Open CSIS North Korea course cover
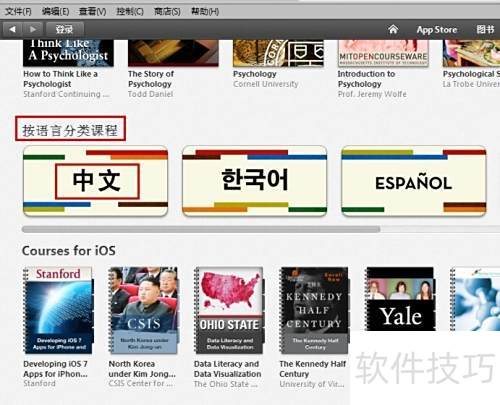500x405 pixels. 143,310
